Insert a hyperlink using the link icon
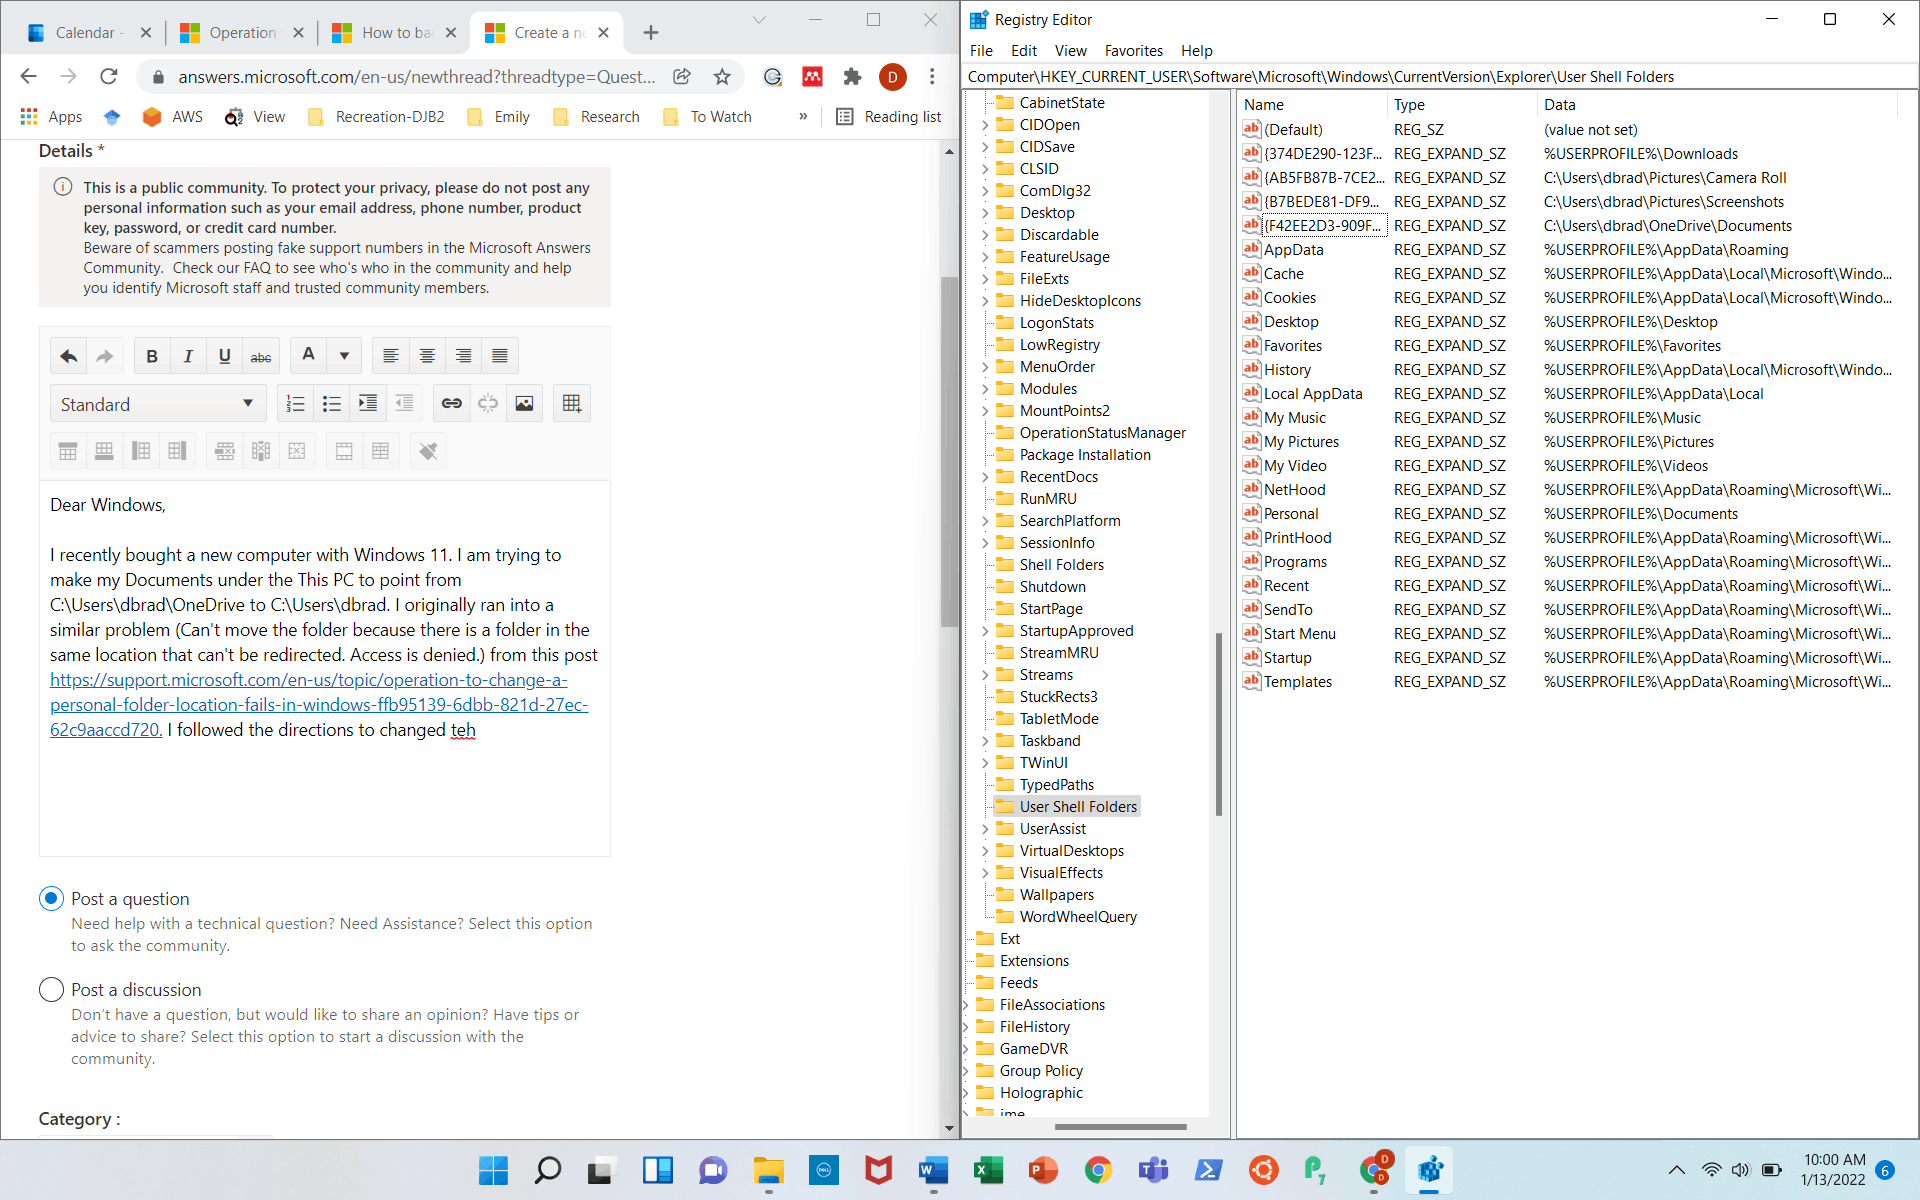 (451, 403)
